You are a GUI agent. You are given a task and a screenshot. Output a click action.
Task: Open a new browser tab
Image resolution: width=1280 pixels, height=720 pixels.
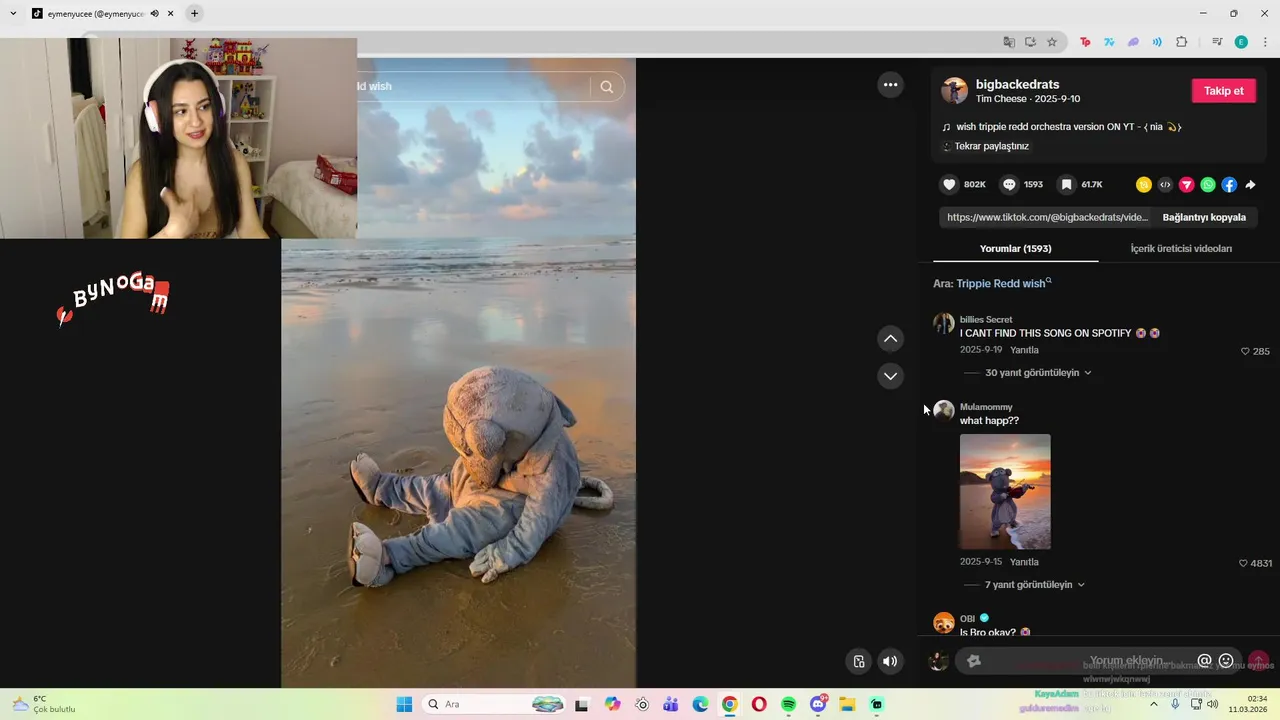pyautogui.click(x=194, y=14)
